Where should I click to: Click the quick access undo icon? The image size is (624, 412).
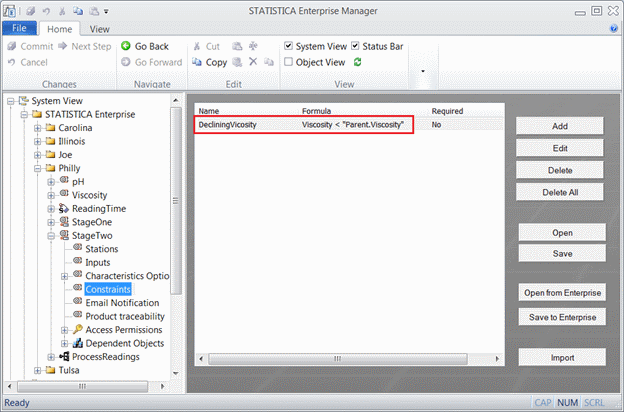[46, 11]
